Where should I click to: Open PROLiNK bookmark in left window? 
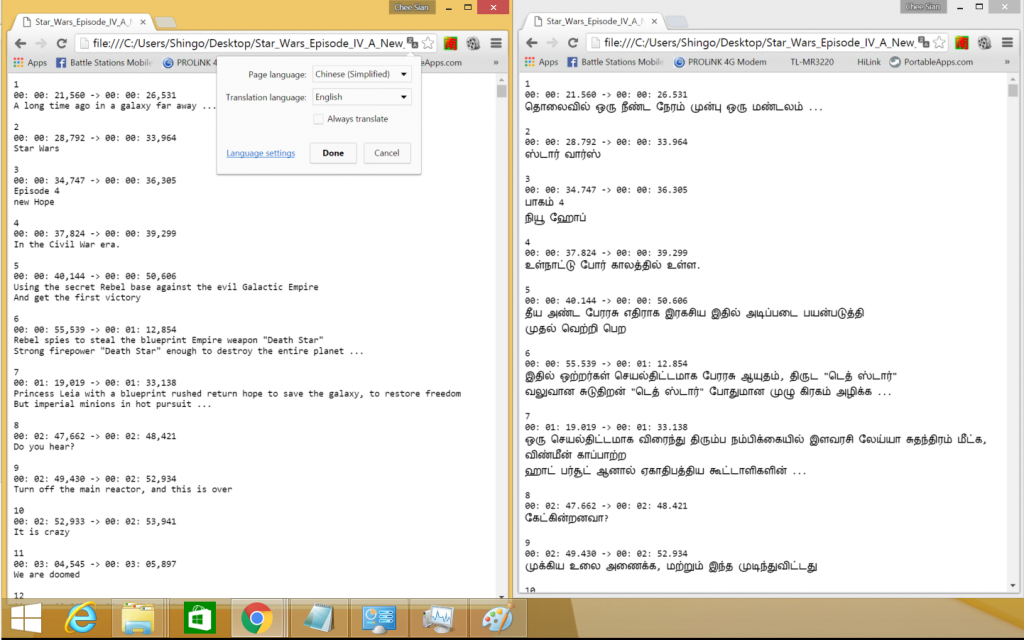189,63
